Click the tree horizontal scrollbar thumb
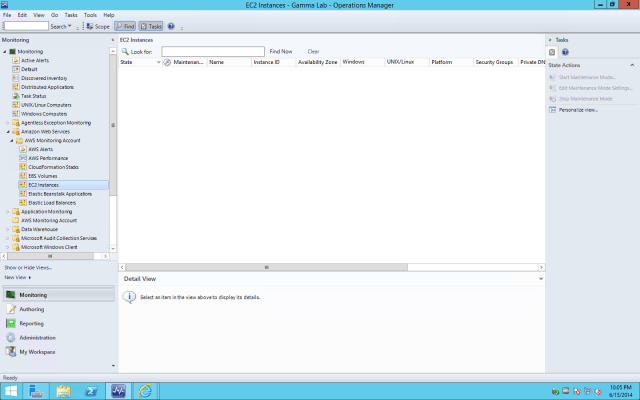The image size is (640, 400). coord(50,256)
